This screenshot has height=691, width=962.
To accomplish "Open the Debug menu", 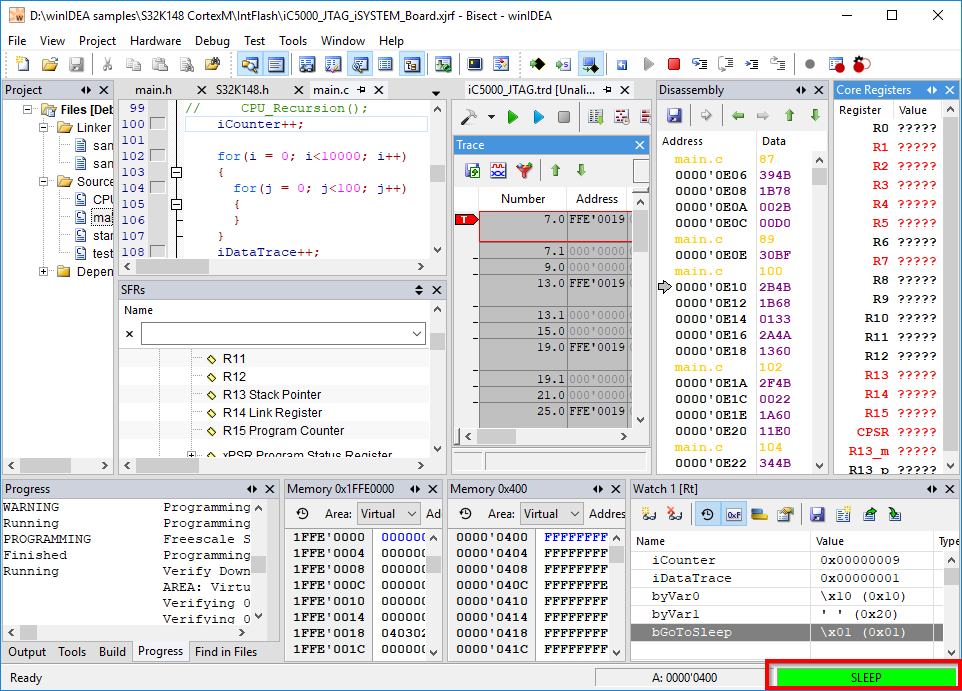I will tap(212, 41).
